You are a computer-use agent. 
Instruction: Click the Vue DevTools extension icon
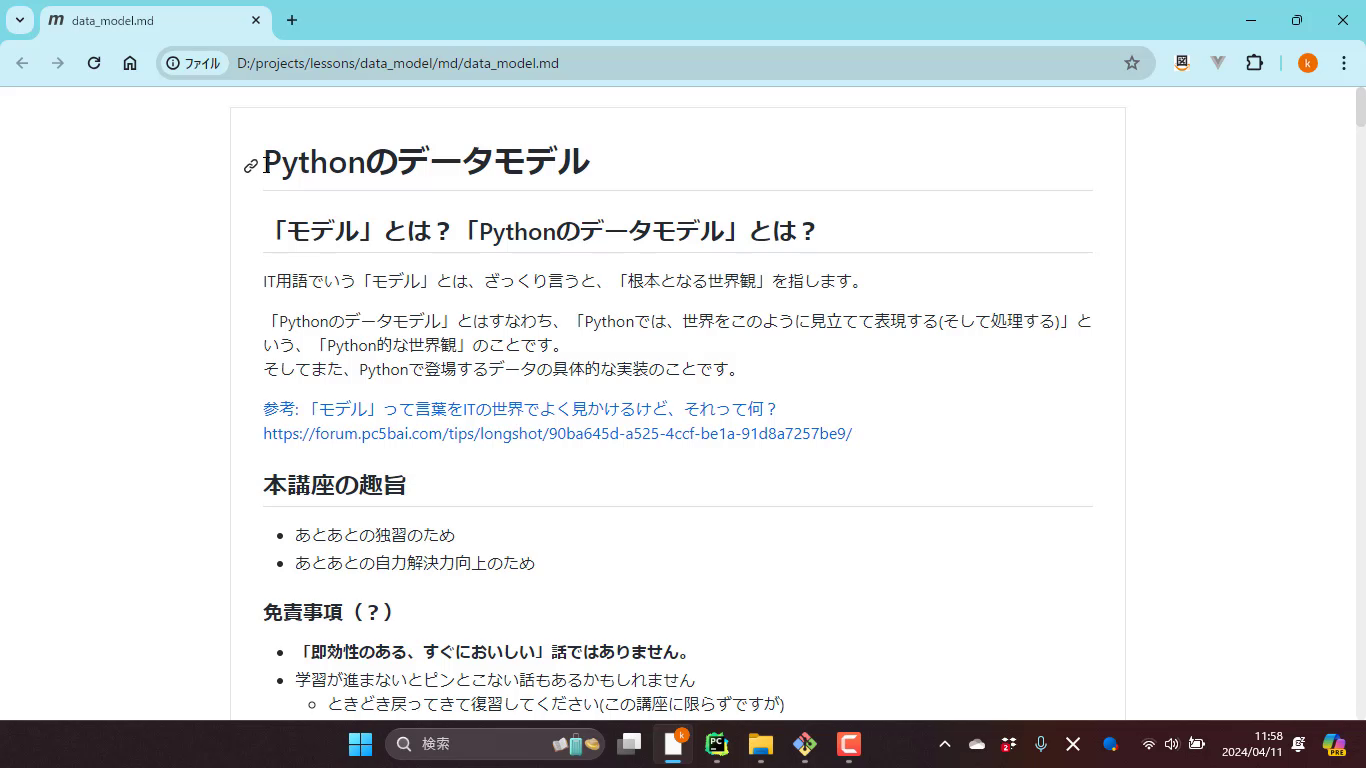click(1217, 62)
